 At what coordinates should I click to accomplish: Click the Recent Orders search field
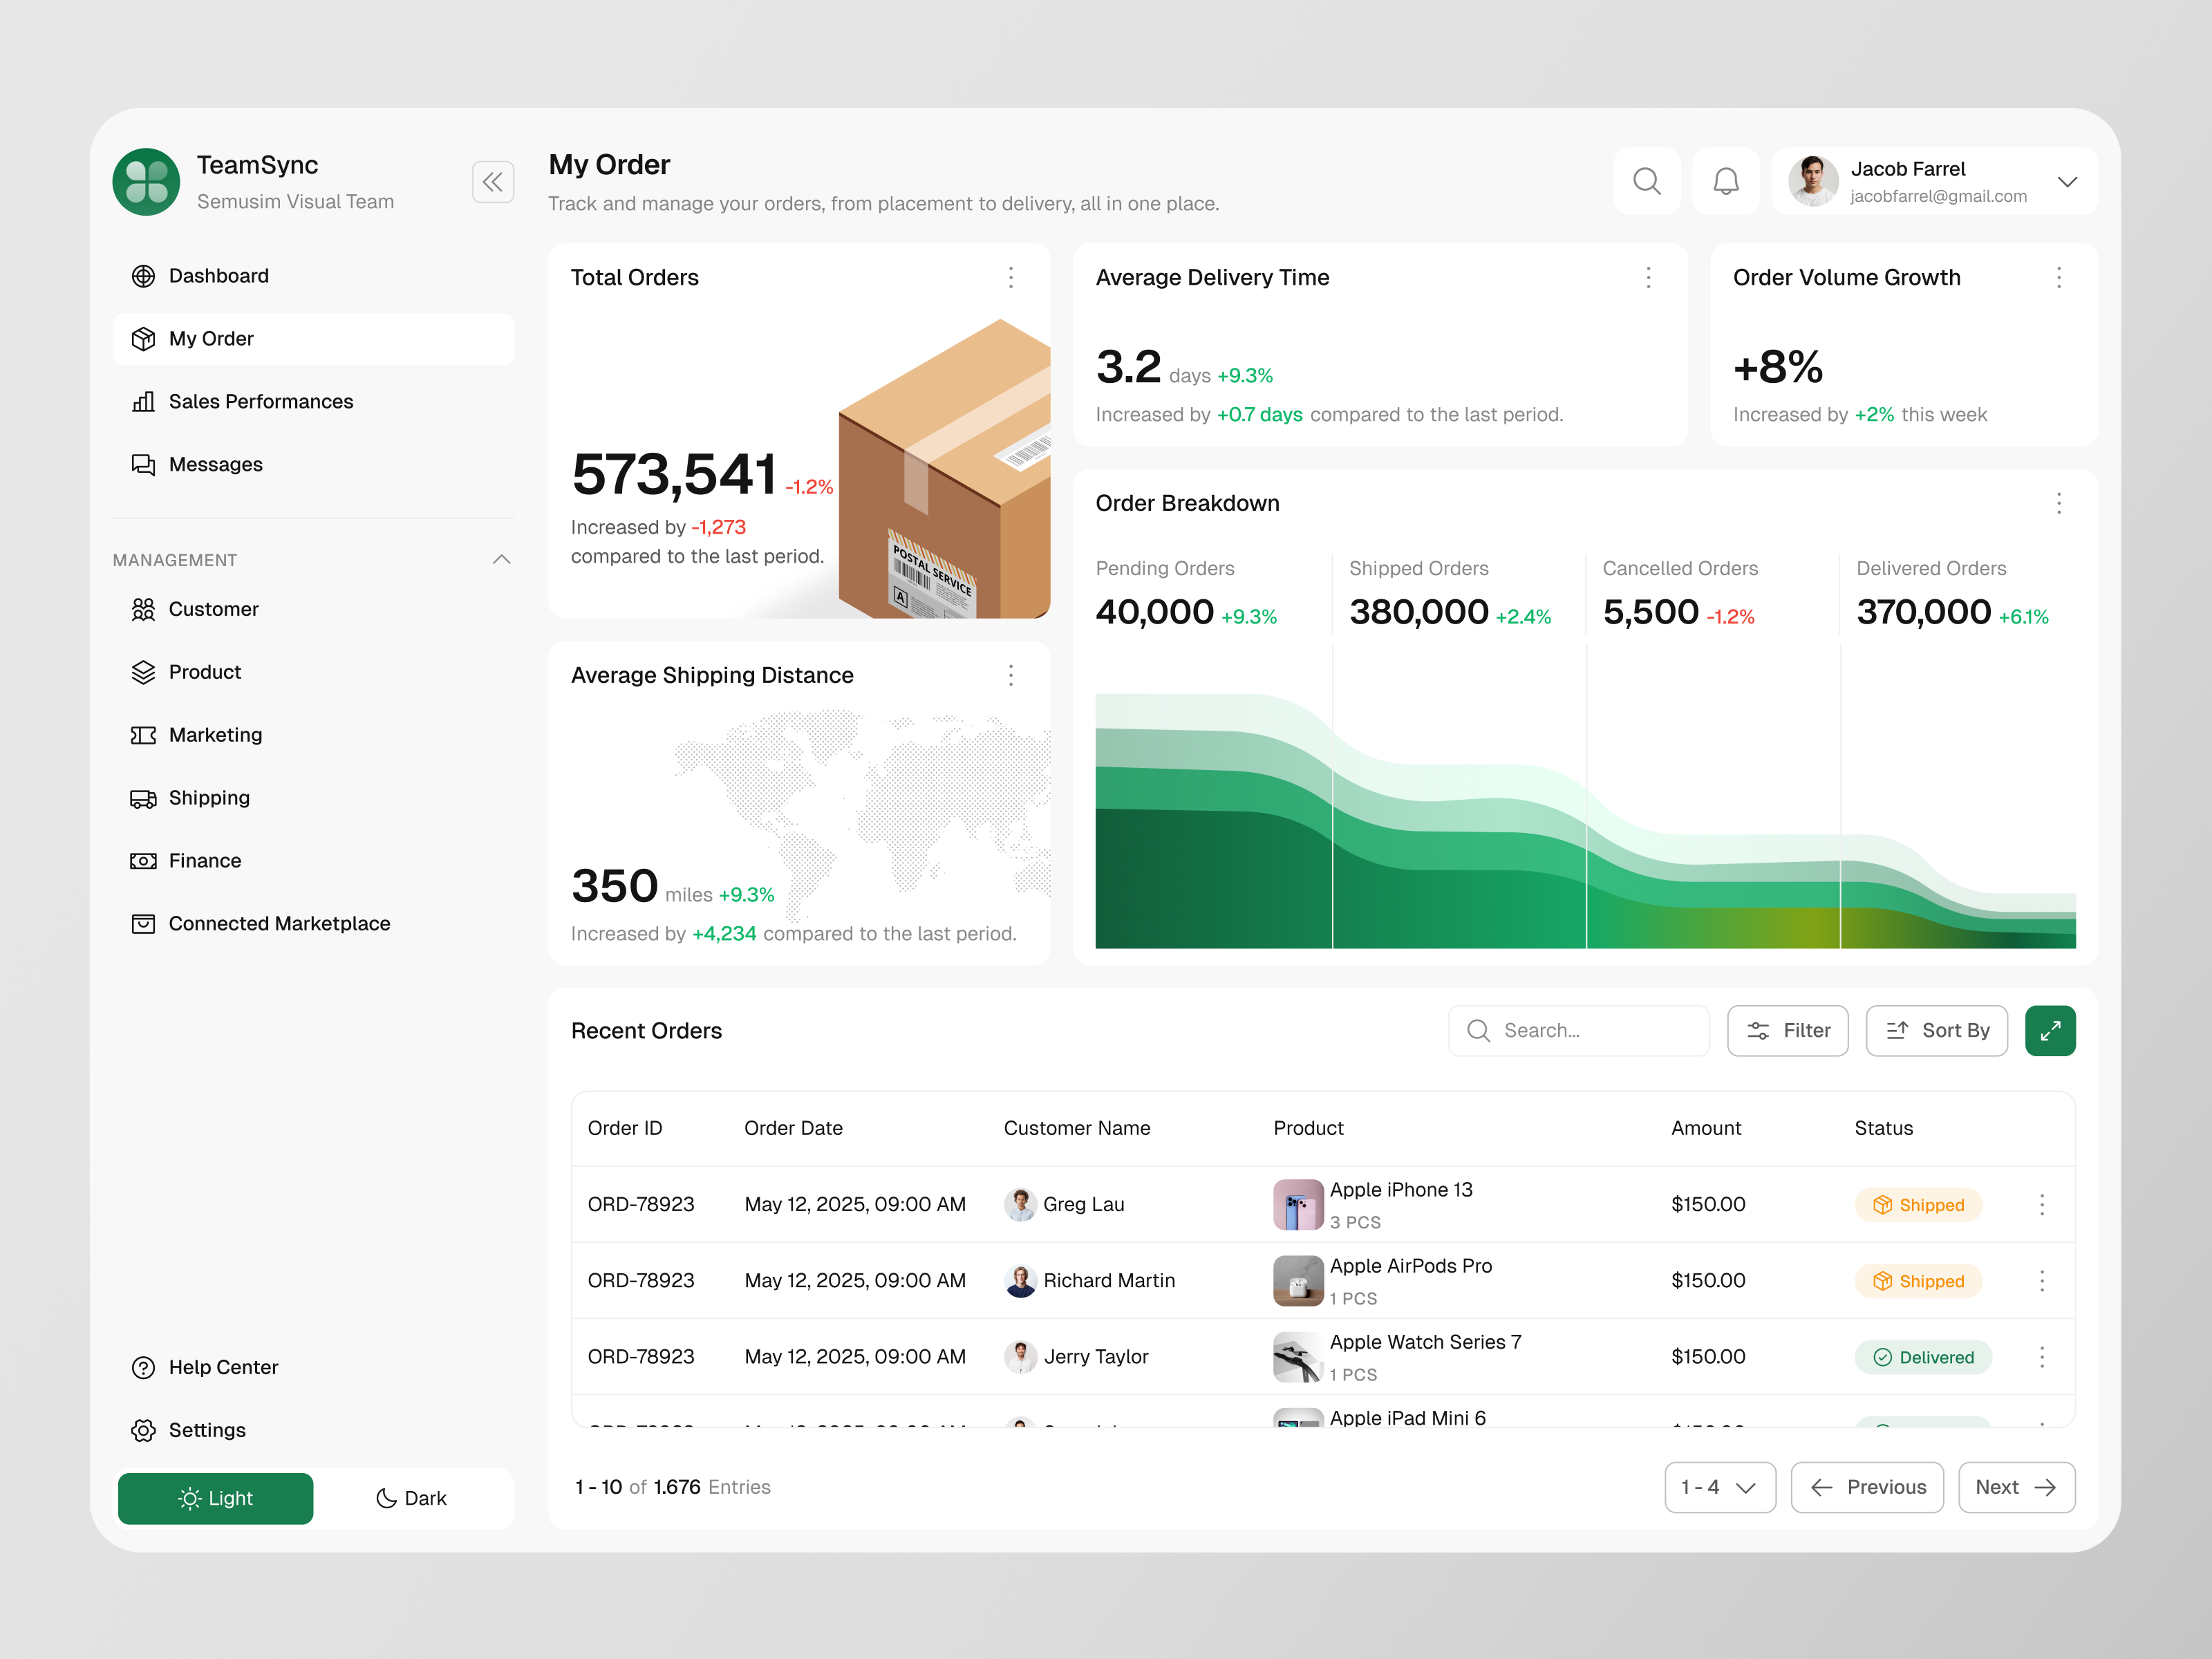(x=1578, y=1030)
